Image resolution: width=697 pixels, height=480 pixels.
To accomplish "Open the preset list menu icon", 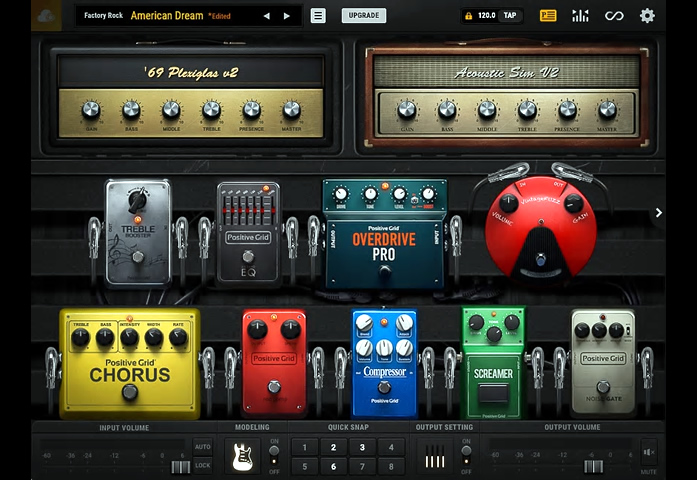I will pyautogui.click(x=318, y=16).
